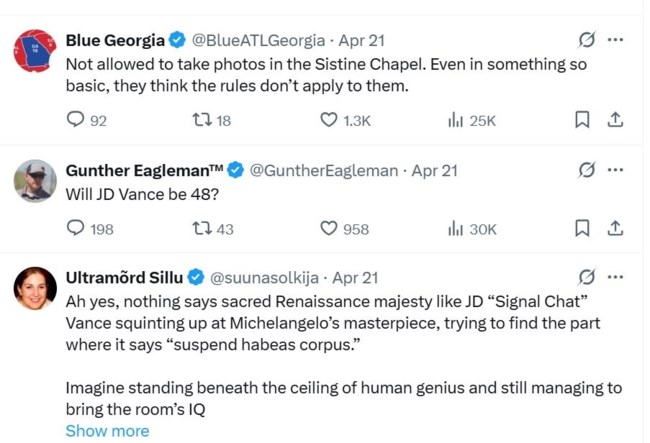Like the Blue Georgia tweet

(x=329, y=120)
